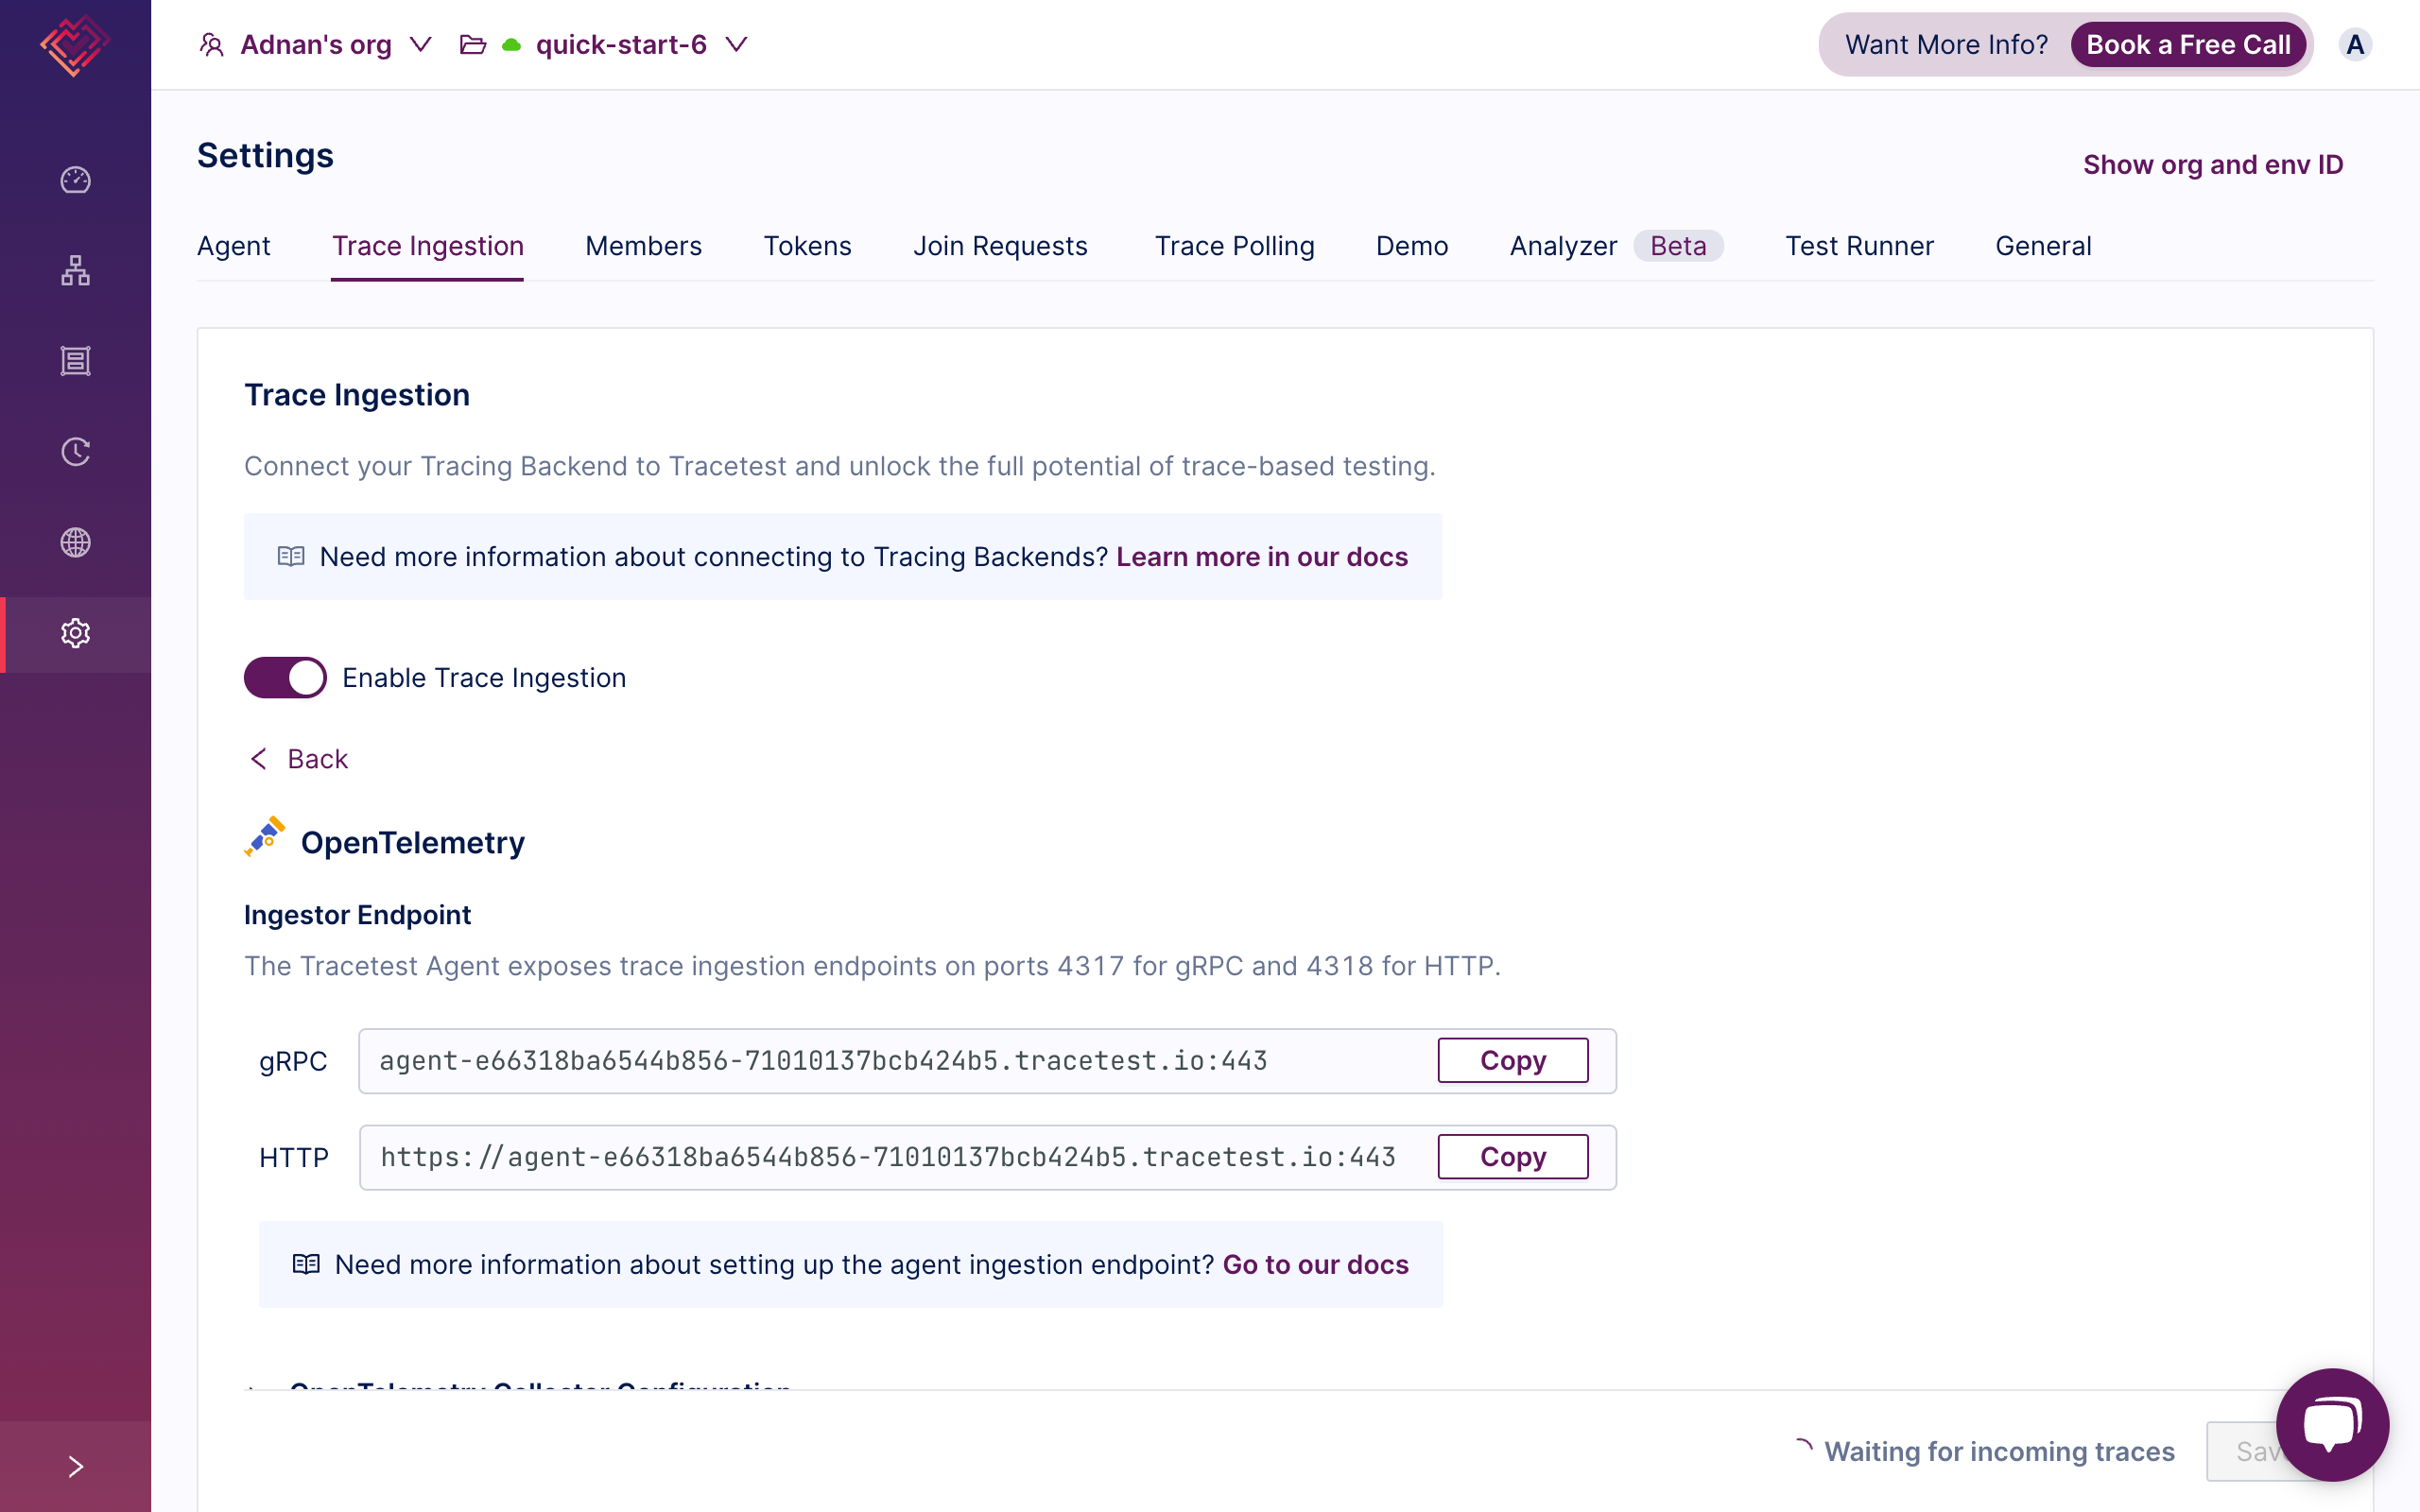Open Go to our docs link
The height and width of the screenshot is (1512, 2420).
coord(1315,1264)
